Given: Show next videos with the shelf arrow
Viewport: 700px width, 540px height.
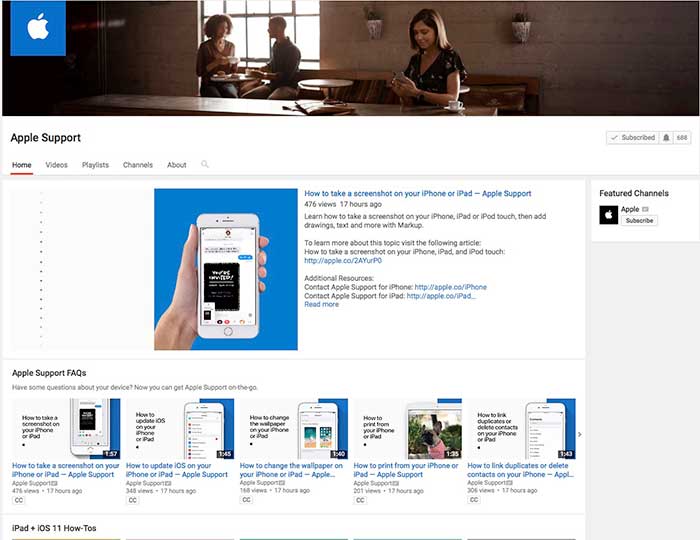Looking at the screenshot, I should coord(579,434).
